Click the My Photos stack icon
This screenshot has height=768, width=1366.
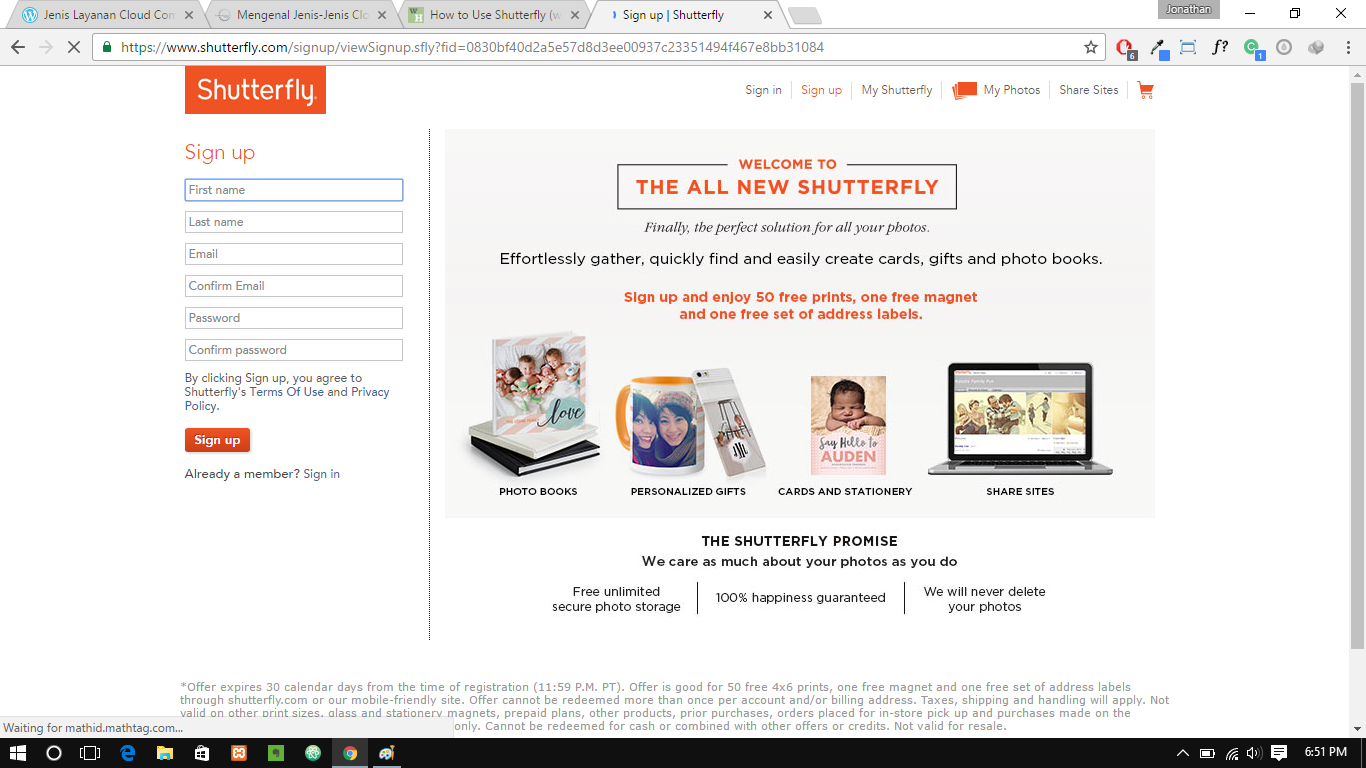pyautogui.click(x=964, y=90)
